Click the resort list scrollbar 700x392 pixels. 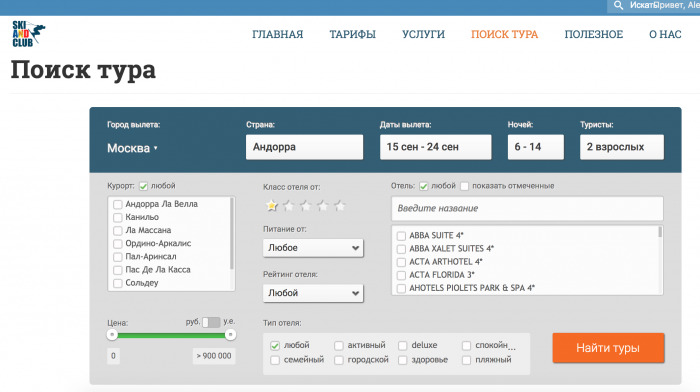click(x=232, y=234)
